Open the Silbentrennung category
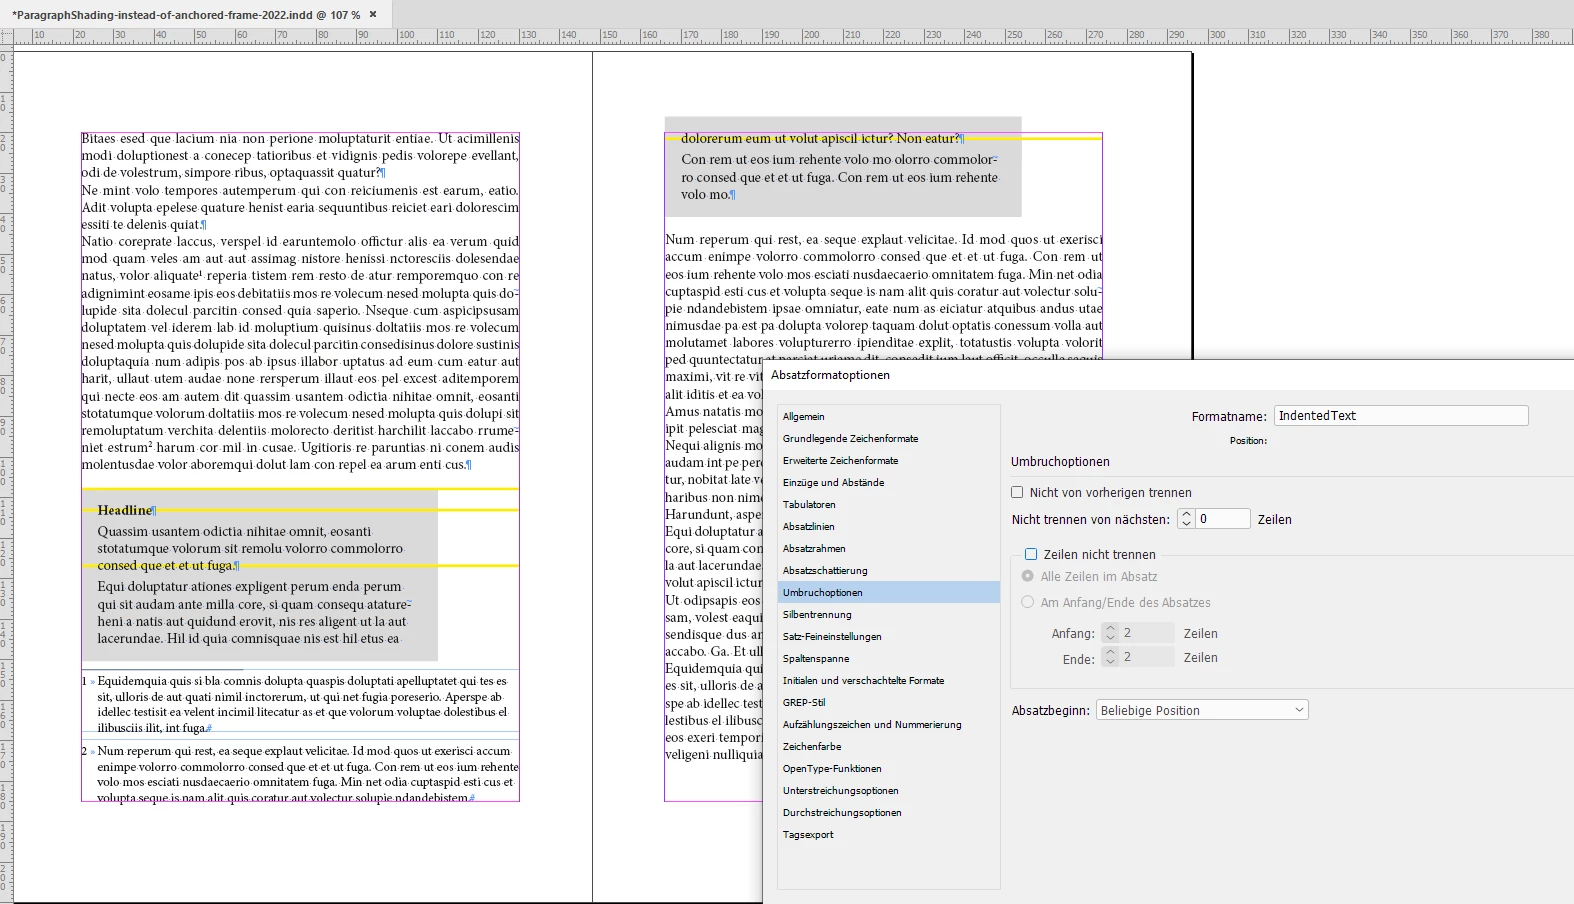This screenshot has width=1574, height=904. 888,614
